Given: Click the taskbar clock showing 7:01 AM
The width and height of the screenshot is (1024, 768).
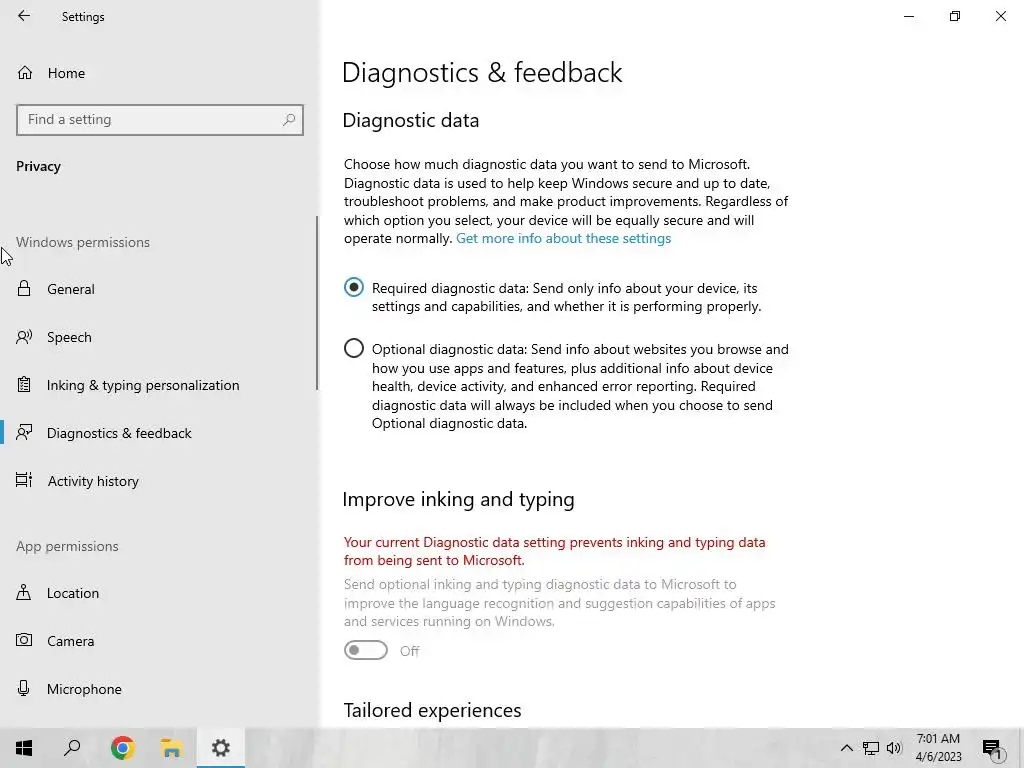Looking at the screenshot, I should tap(938, 748).
